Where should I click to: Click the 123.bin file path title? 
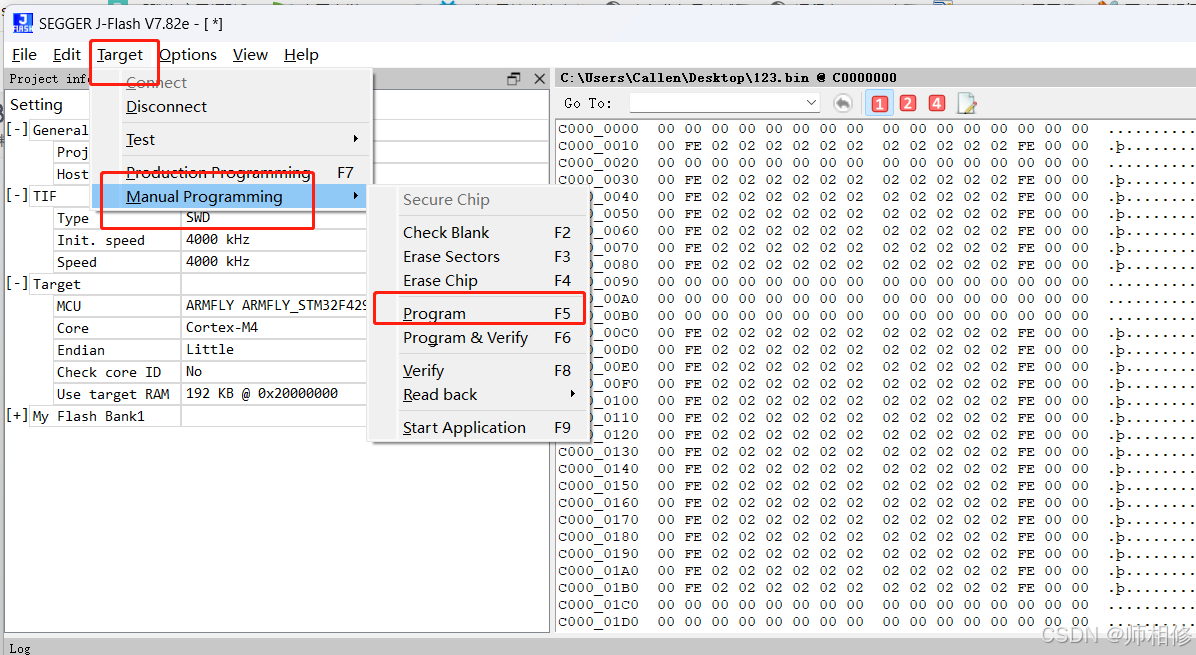pos(728,78)
